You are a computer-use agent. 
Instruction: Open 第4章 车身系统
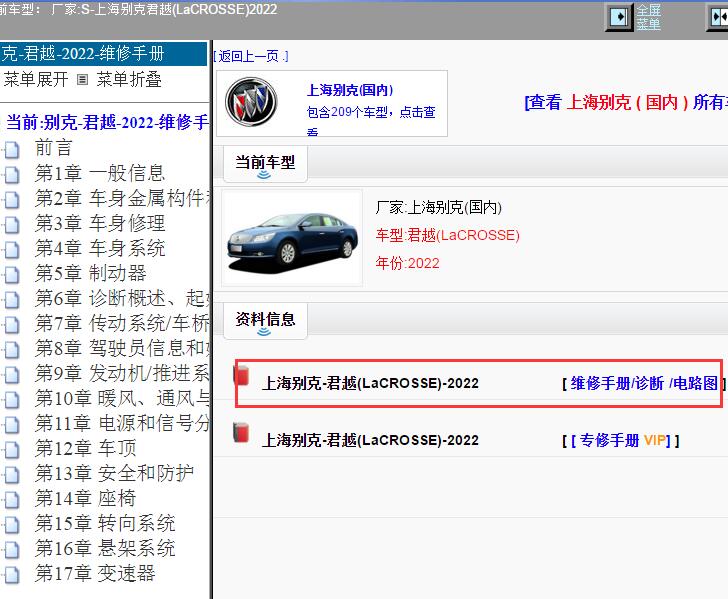(x=100, y=248)
